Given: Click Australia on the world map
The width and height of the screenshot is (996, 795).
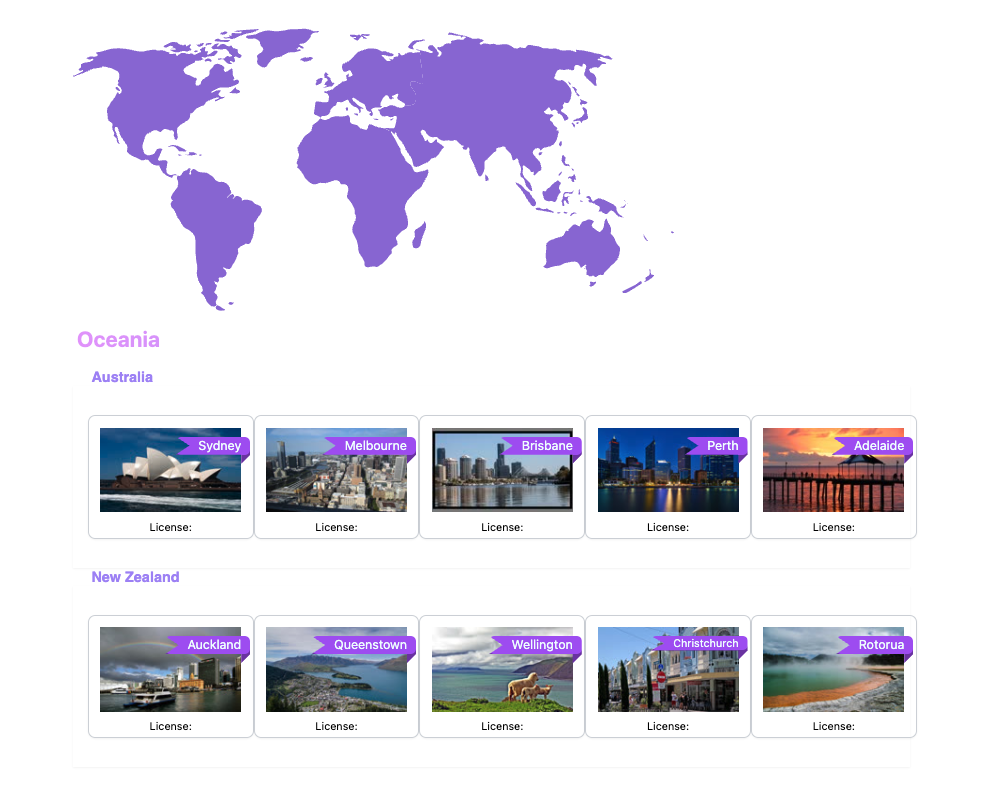Looking at the screenshot, I should pos(581,249).
